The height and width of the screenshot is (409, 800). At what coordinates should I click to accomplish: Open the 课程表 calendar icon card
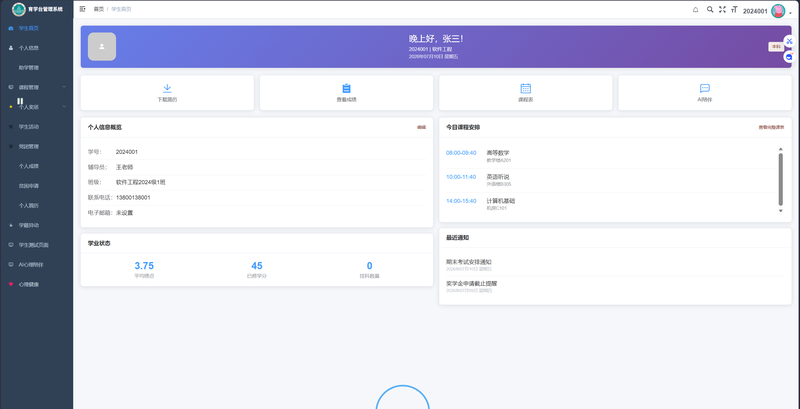point(526,93)
